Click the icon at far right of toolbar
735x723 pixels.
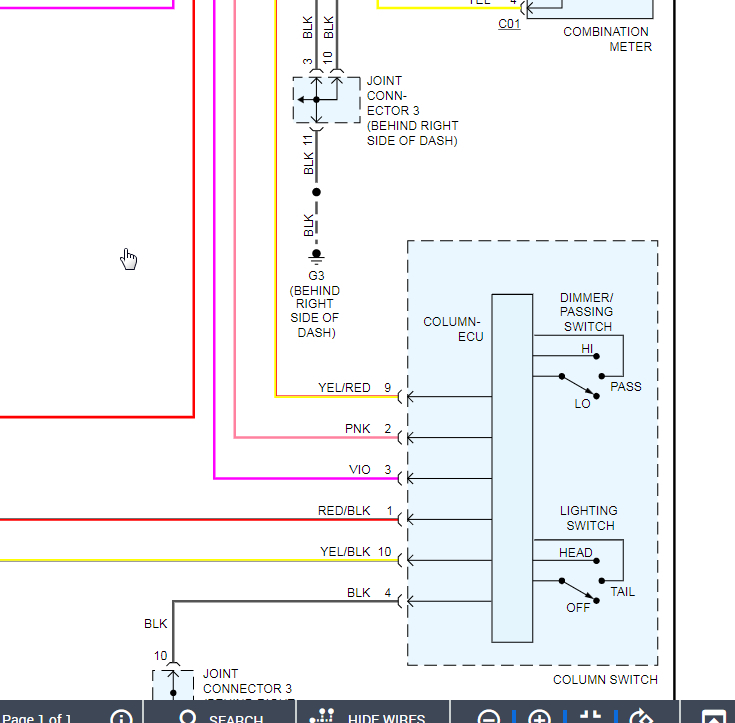point(713,717)
